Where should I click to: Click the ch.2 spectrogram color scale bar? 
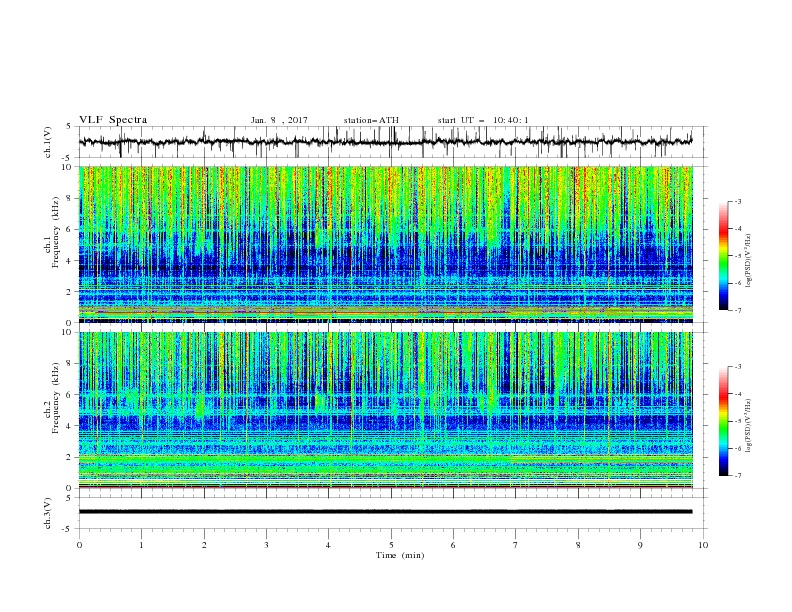(x=723, y=421)
